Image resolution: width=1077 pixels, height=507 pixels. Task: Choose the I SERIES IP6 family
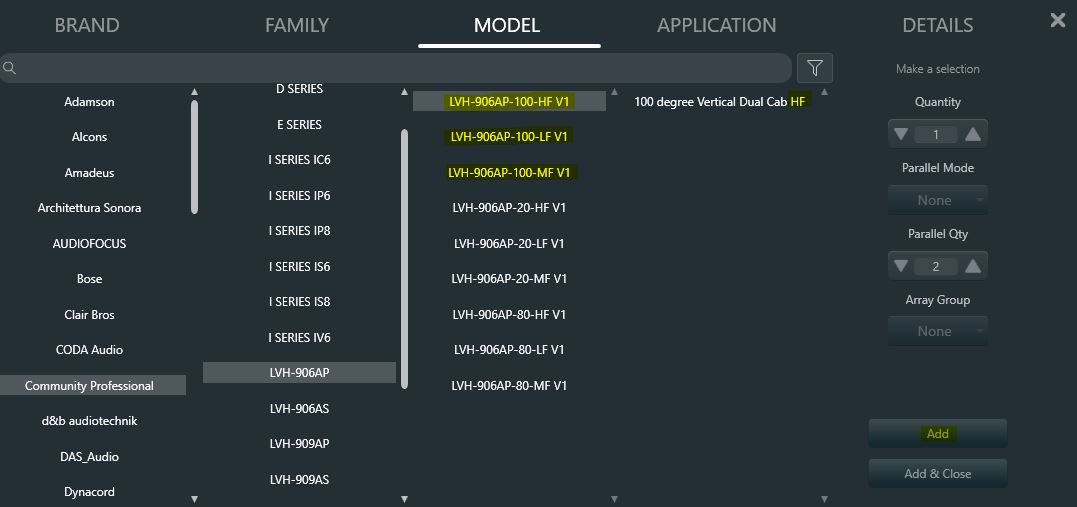299,195
